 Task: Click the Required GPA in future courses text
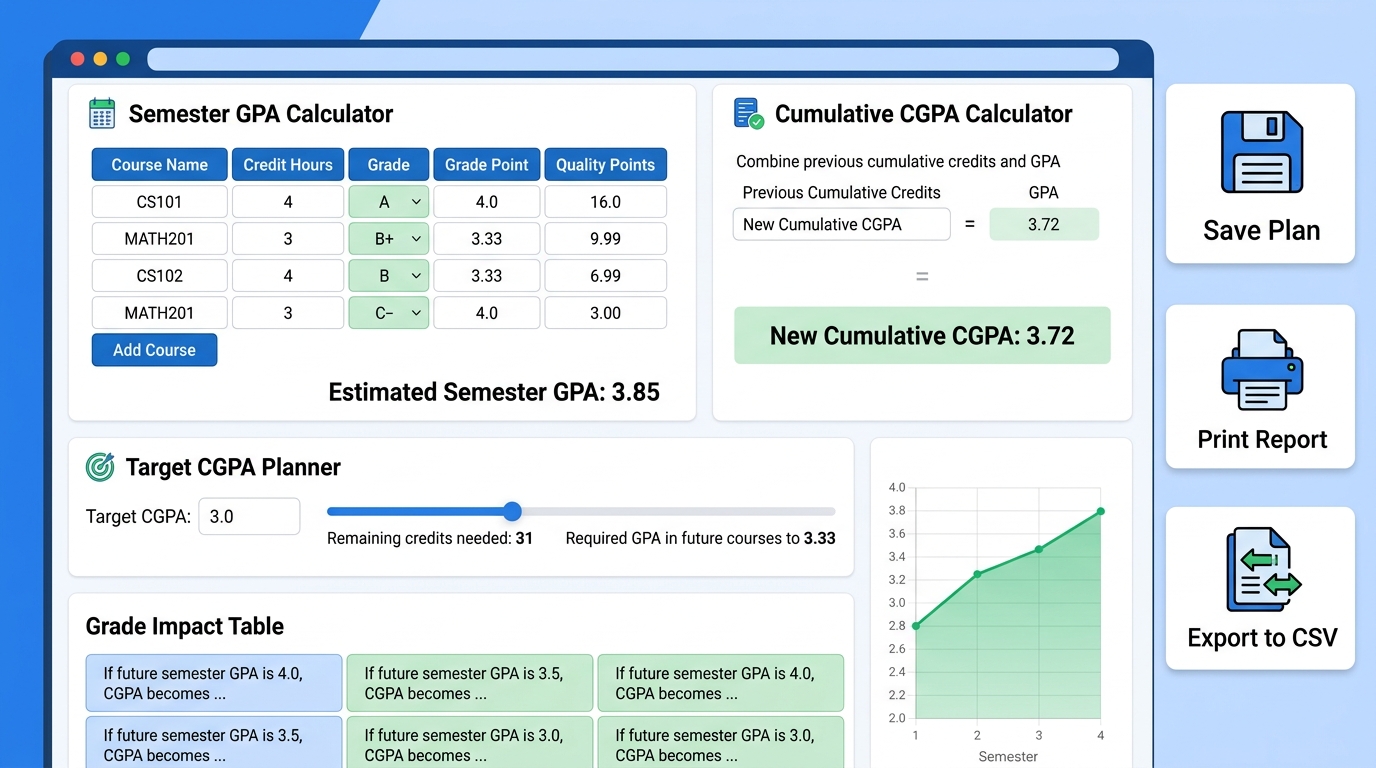(700, 538)
